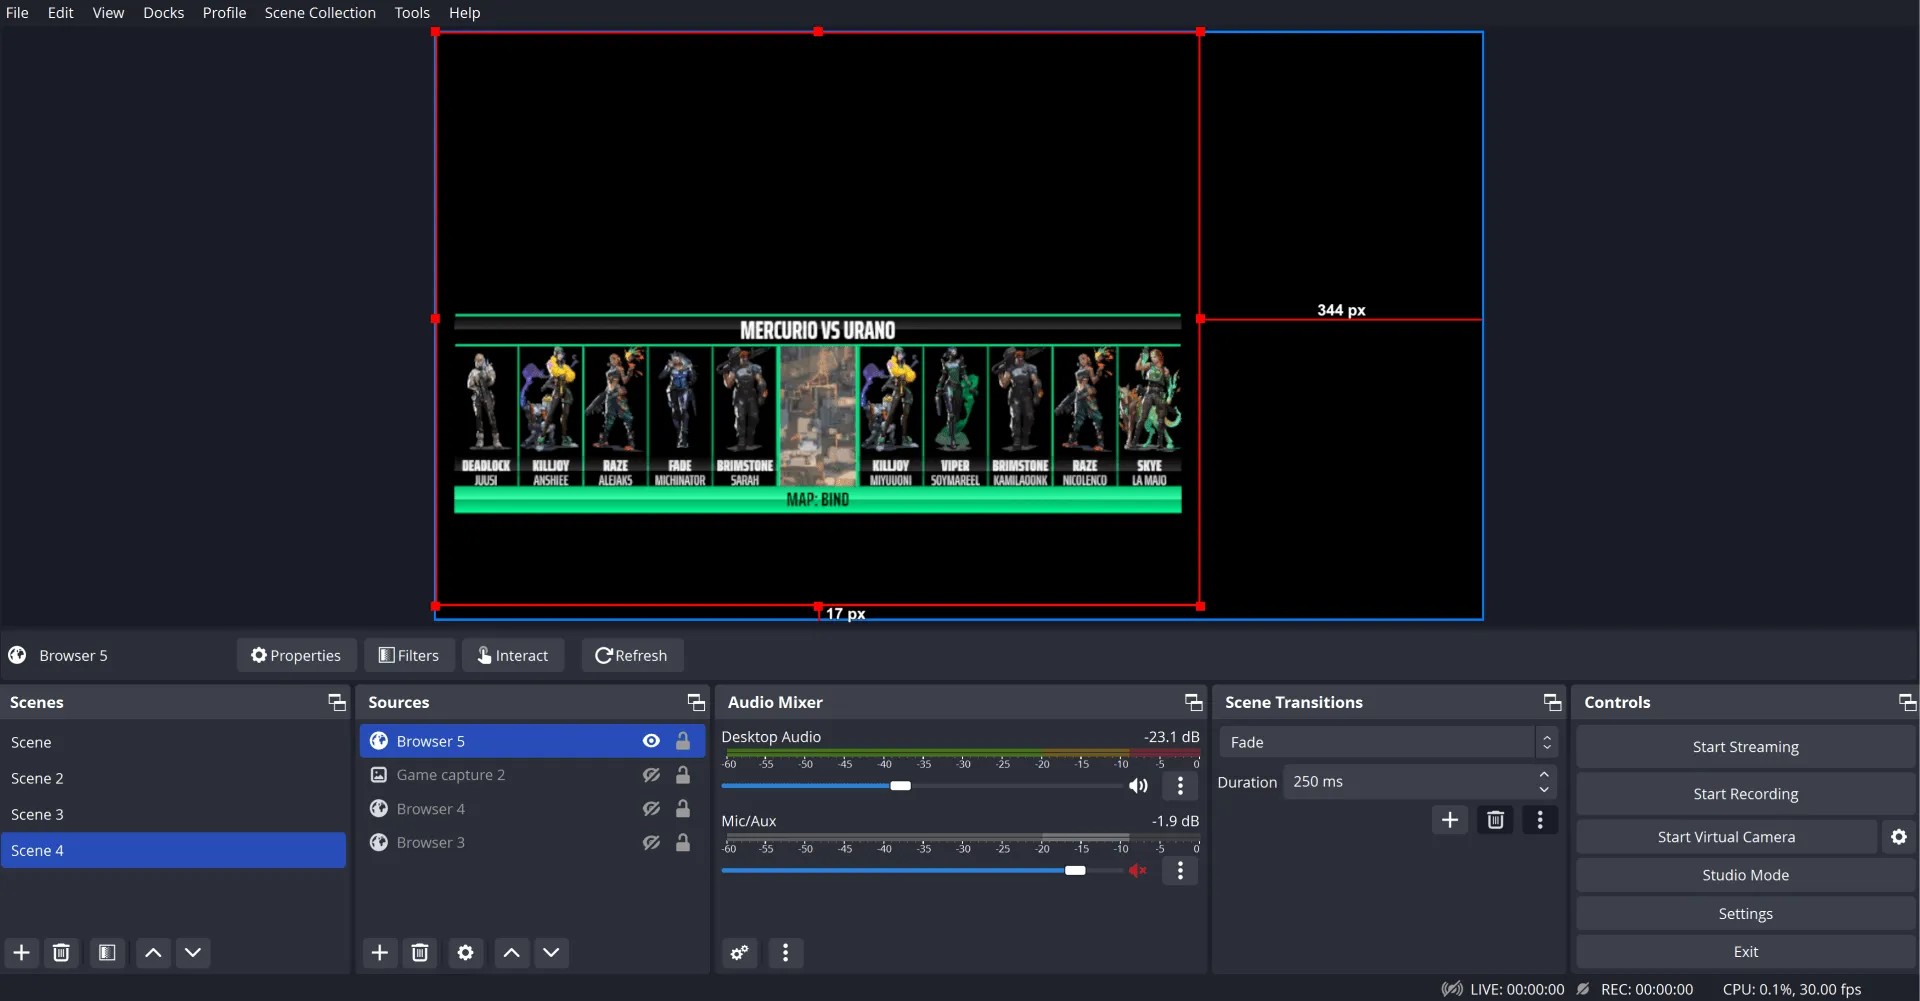Open transition properties three-dot menu
Viewport: 1920px width, 1001px height.
coord(1540,820)
